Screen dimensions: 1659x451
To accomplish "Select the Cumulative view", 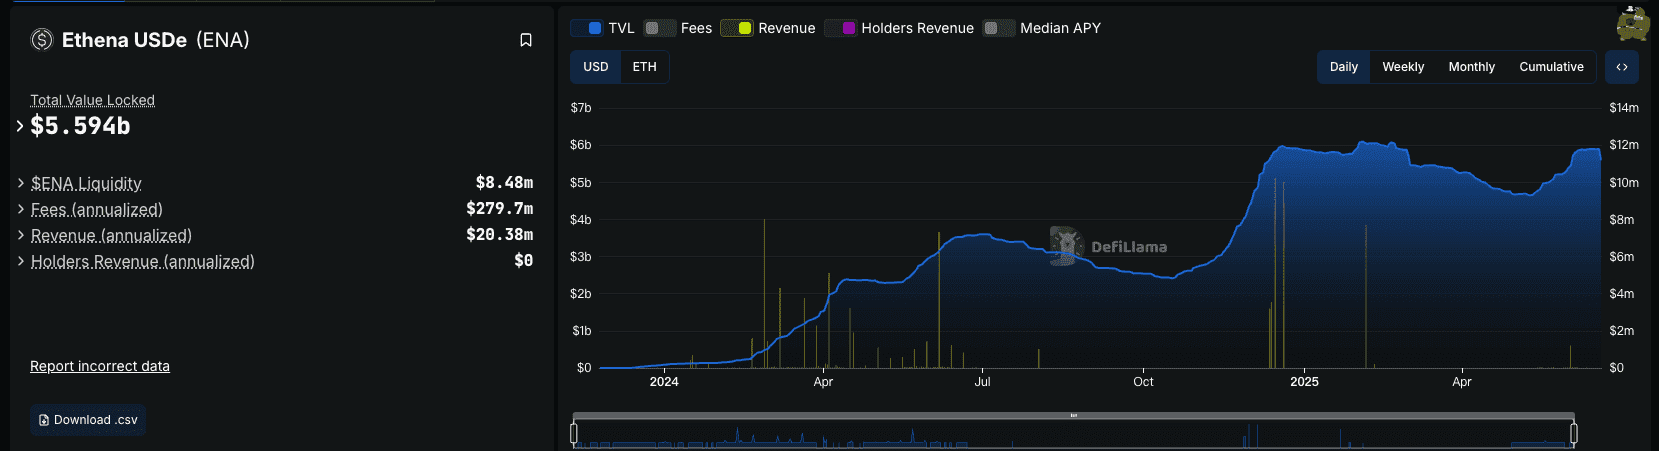I will coord(1551,67).
